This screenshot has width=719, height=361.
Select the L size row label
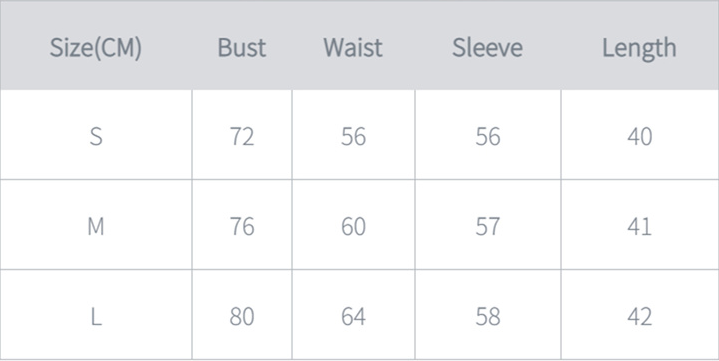pos(96,316)
